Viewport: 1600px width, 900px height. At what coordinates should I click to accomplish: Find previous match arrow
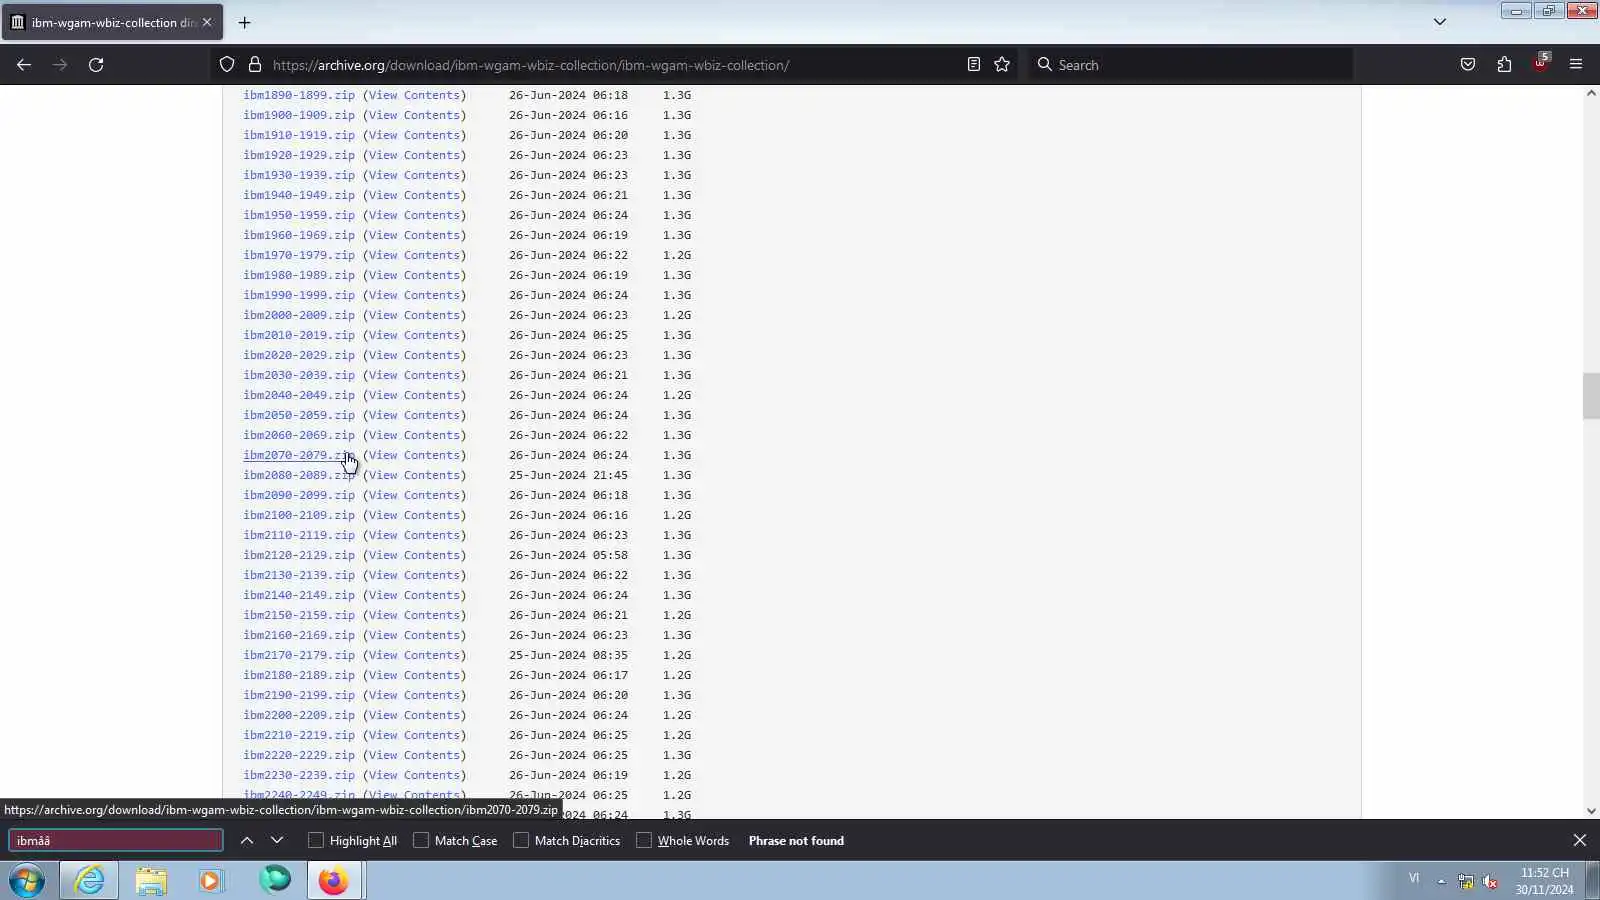tap(247, 841)
